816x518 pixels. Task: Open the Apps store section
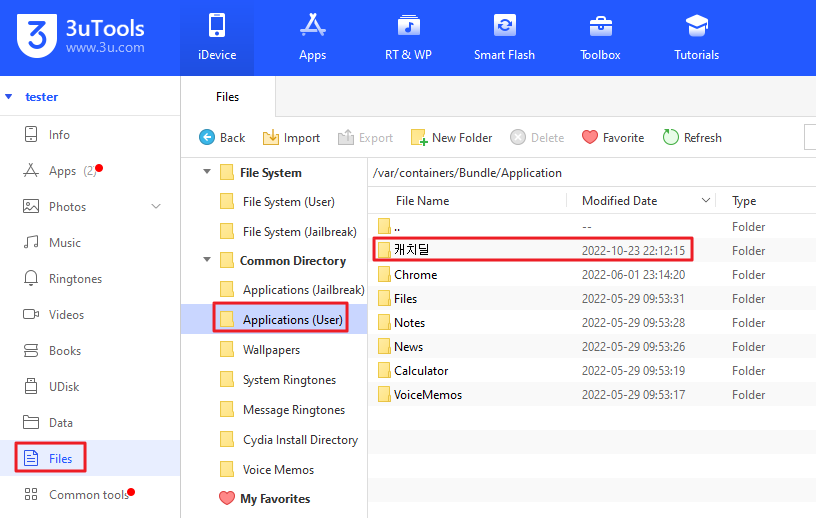tap(313, 37)
